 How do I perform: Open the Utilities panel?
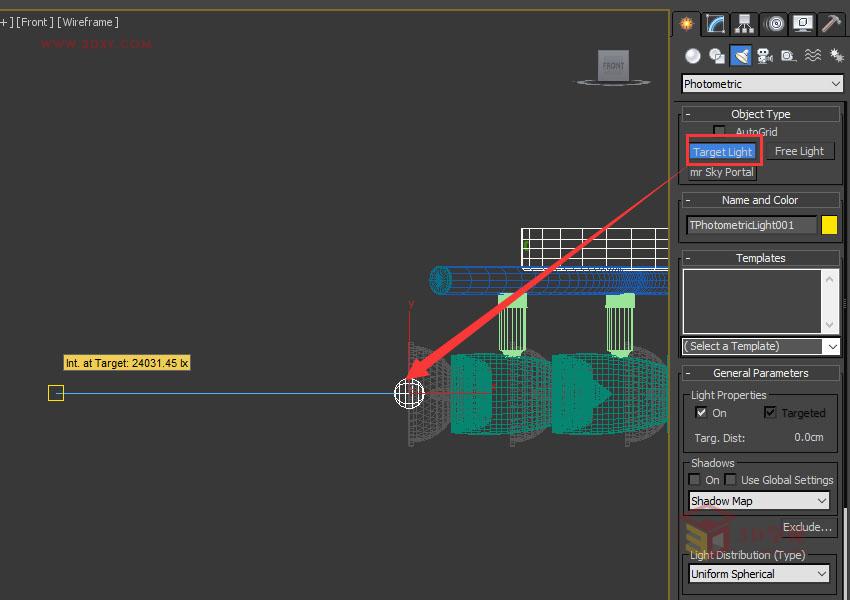coord(829,22)
